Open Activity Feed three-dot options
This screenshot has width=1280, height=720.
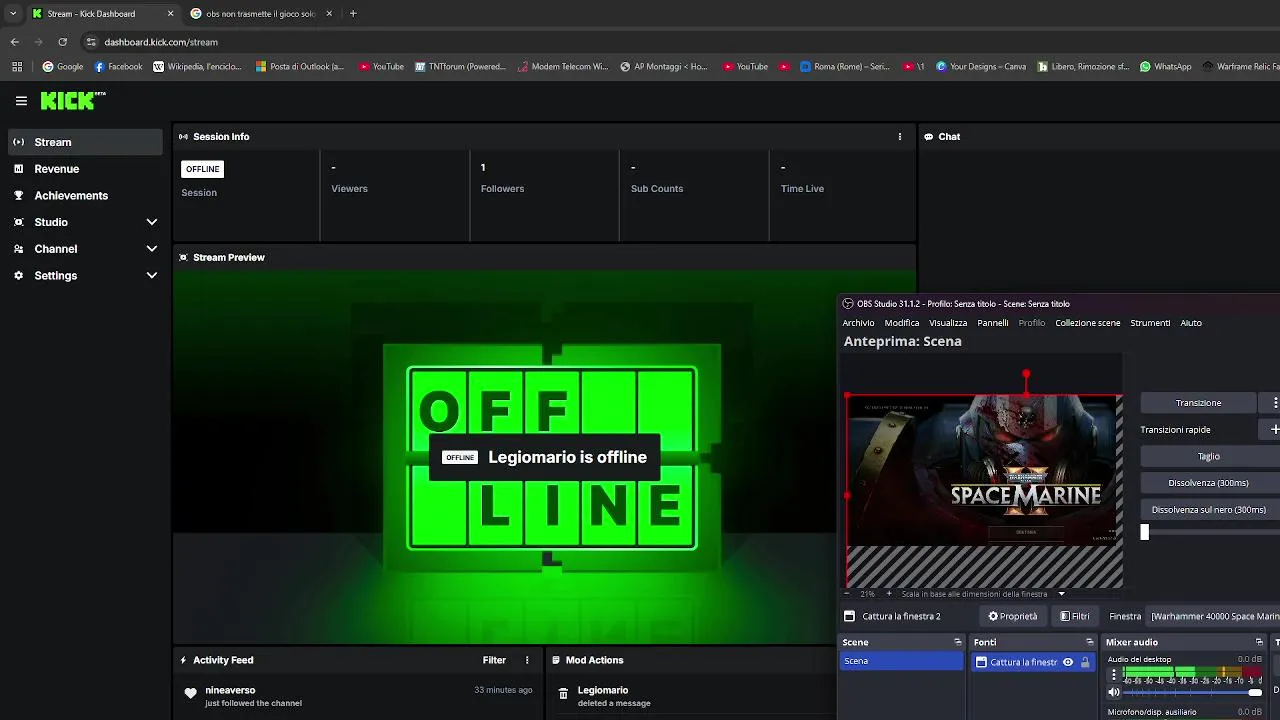pos(527,660)
